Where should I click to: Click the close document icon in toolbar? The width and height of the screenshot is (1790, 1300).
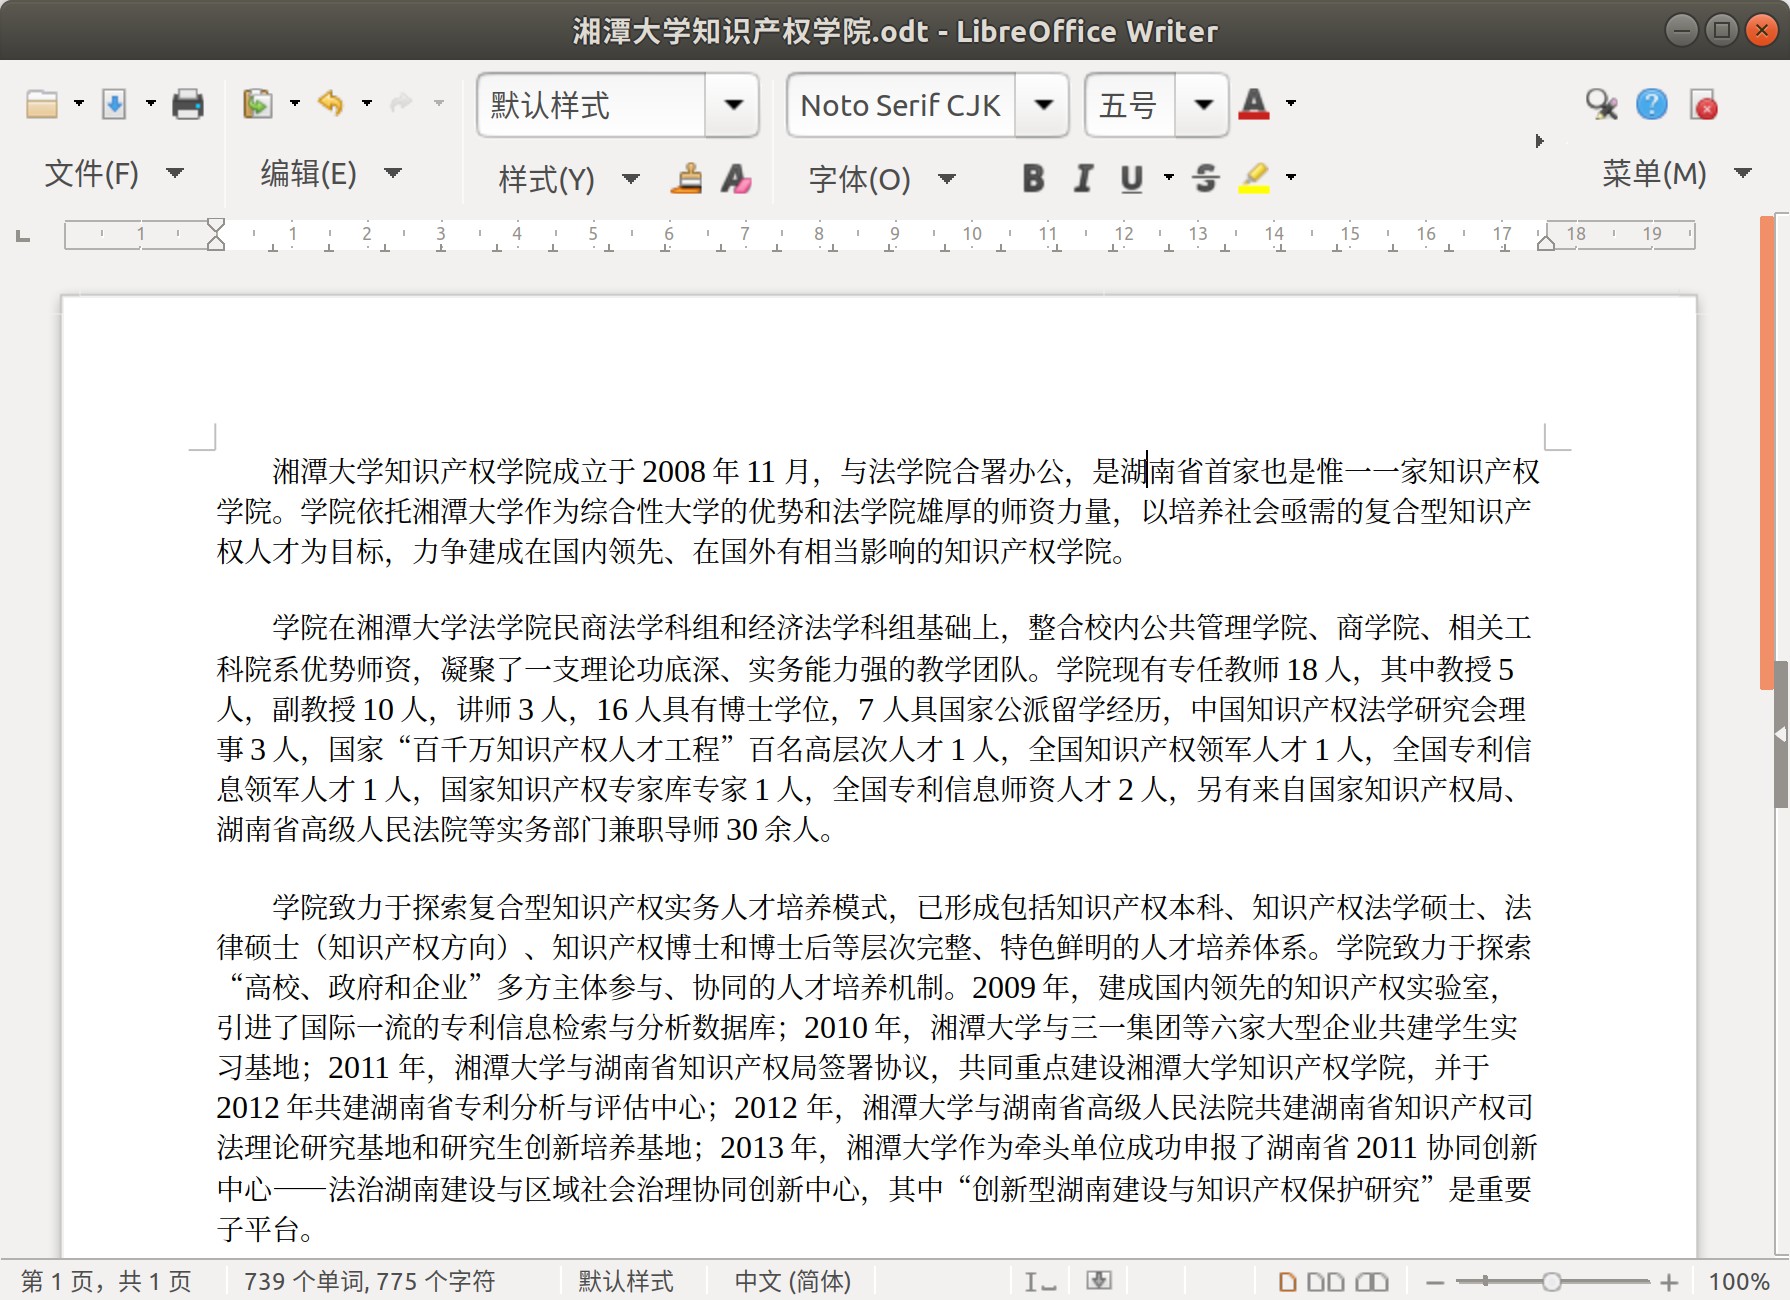[x=1704, y=104]
